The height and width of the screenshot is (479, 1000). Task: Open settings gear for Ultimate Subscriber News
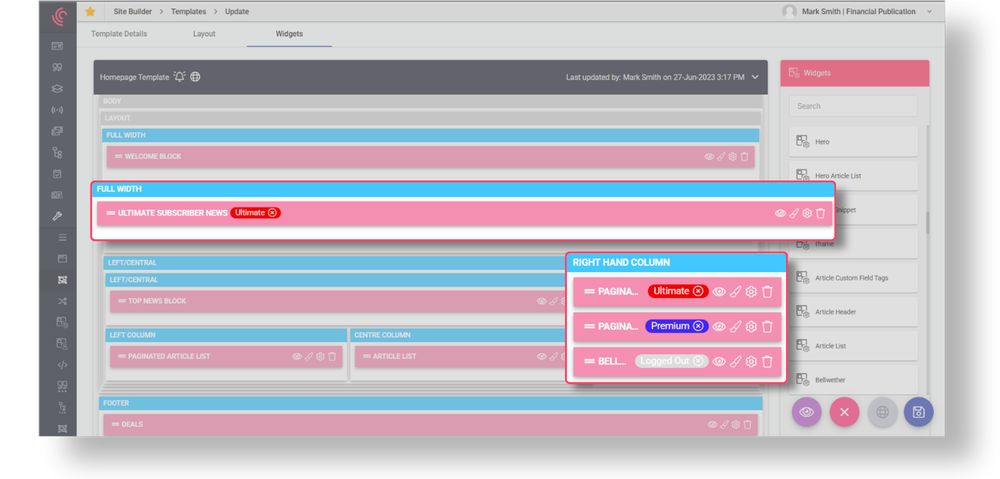(x=807, y=214)
